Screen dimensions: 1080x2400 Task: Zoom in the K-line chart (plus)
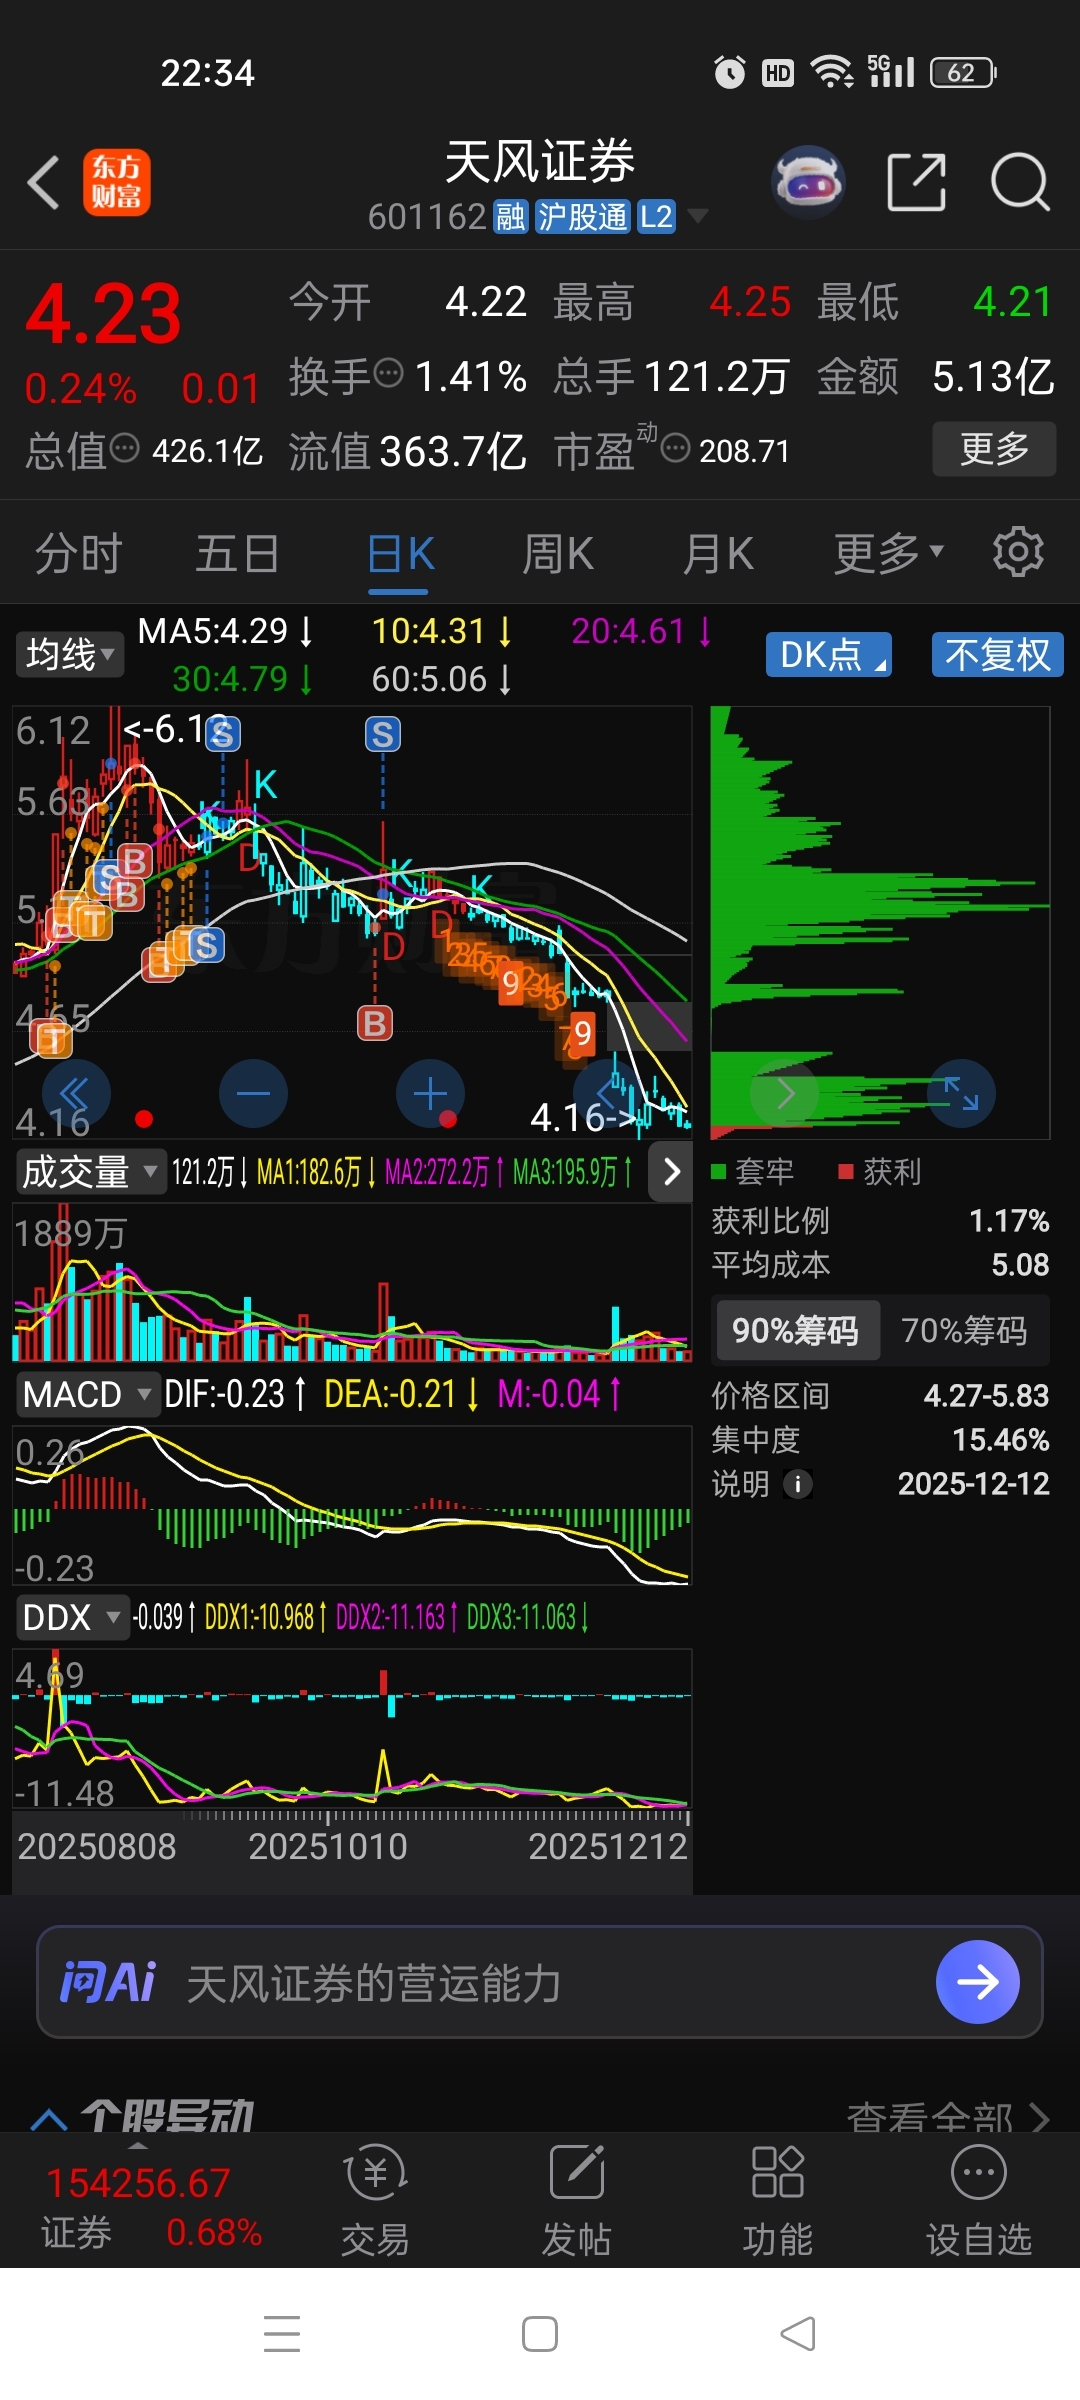pyautogui.click(x=430, y=1093)
